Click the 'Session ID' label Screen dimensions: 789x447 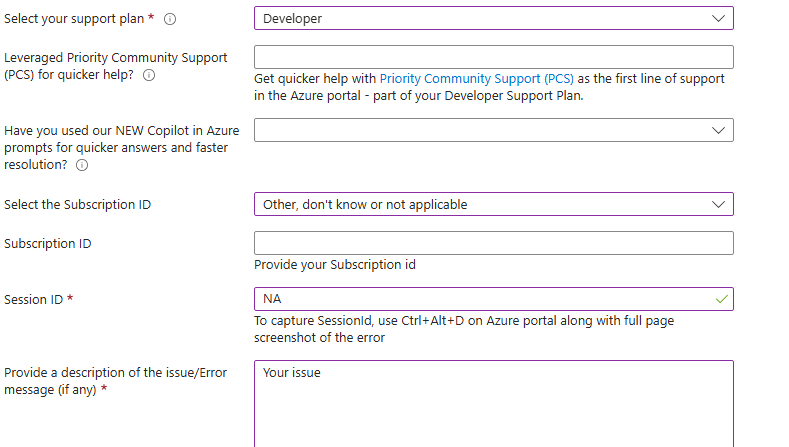point(33,300)
